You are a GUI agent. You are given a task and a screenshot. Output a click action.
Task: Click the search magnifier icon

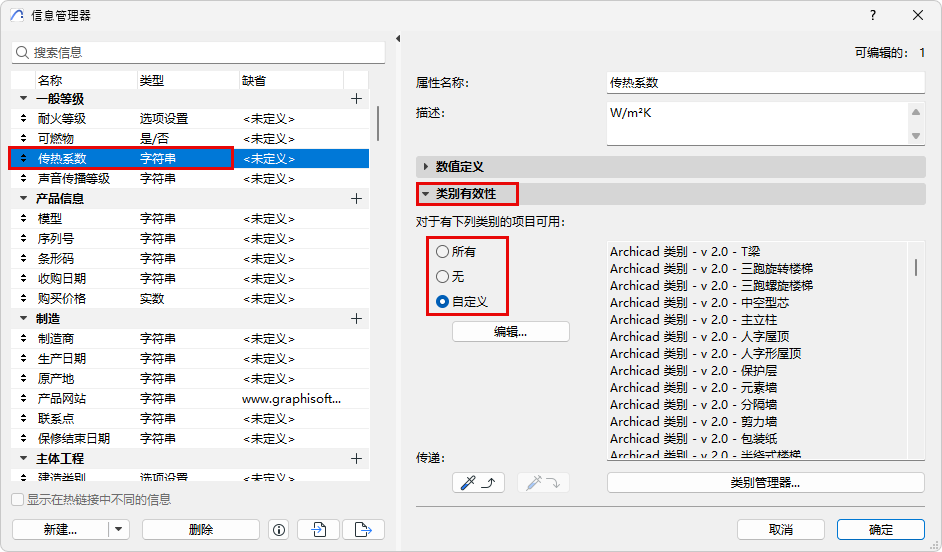tap(22, 53)
